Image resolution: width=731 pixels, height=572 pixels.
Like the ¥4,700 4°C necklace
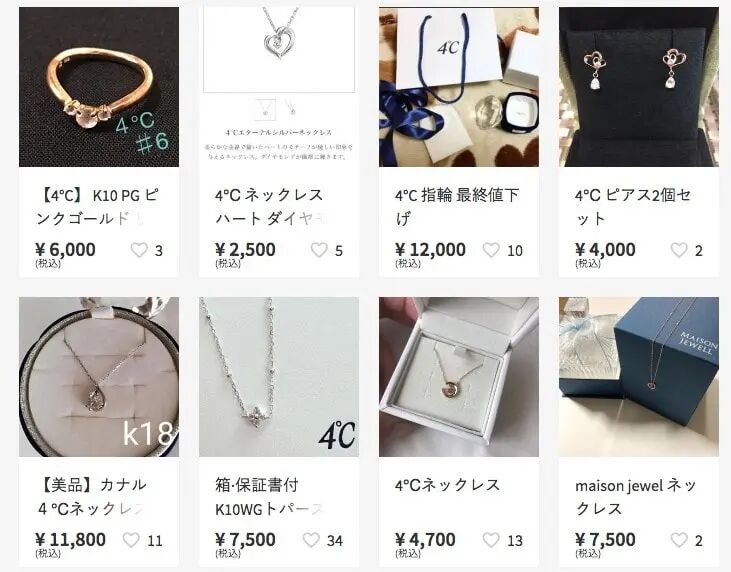coord(491,540)
